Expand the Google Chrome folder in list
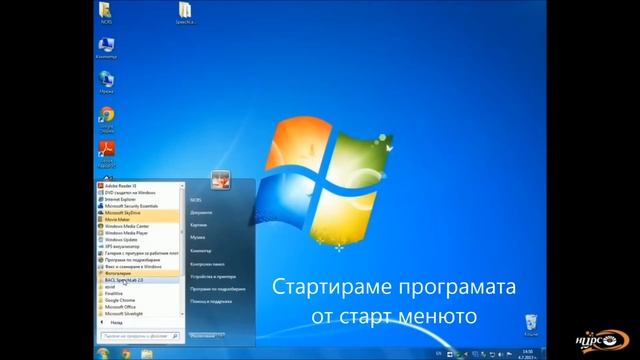Image resolution: width=640 pixels, height=360 pixels. tap(138, 300)
